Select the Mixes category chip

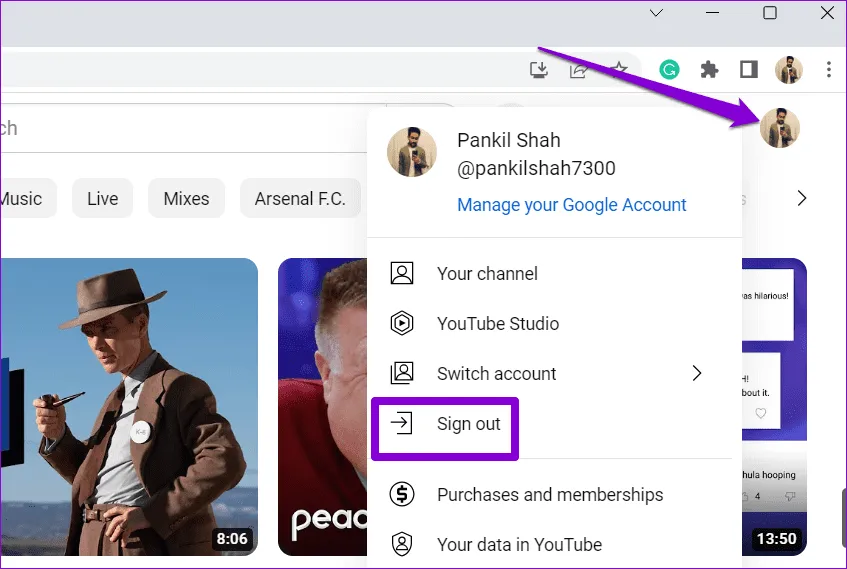pyautogui.click(x=186, y=198)
